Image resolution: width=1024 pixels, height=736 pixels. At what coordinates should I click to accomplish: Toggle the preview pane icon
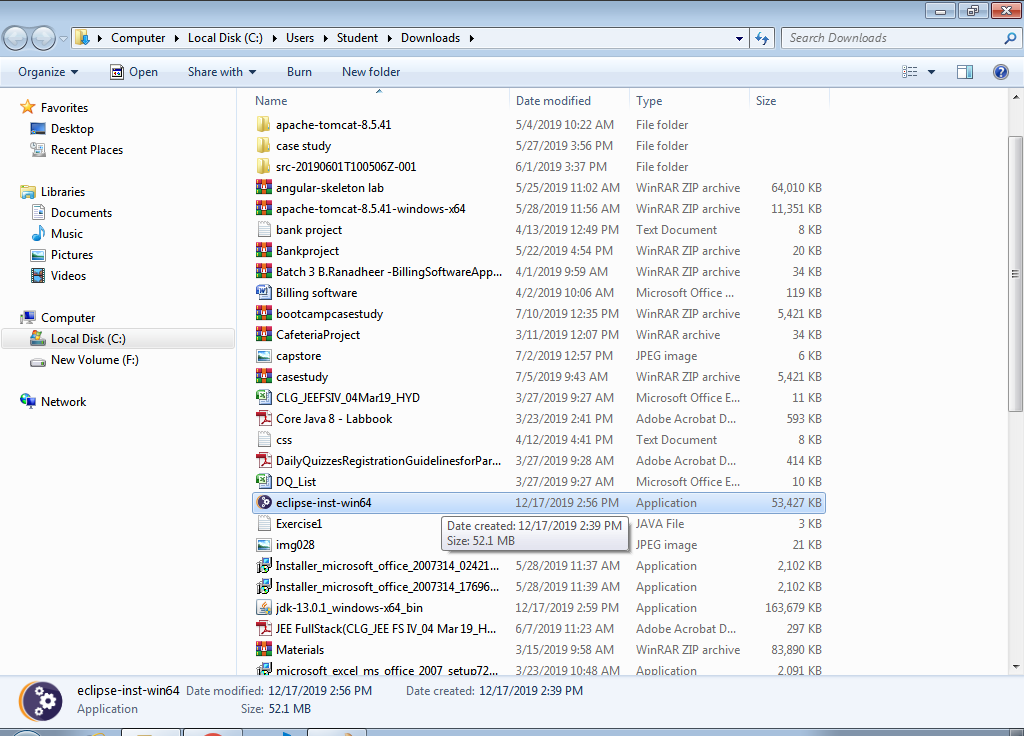pos(965,72)
